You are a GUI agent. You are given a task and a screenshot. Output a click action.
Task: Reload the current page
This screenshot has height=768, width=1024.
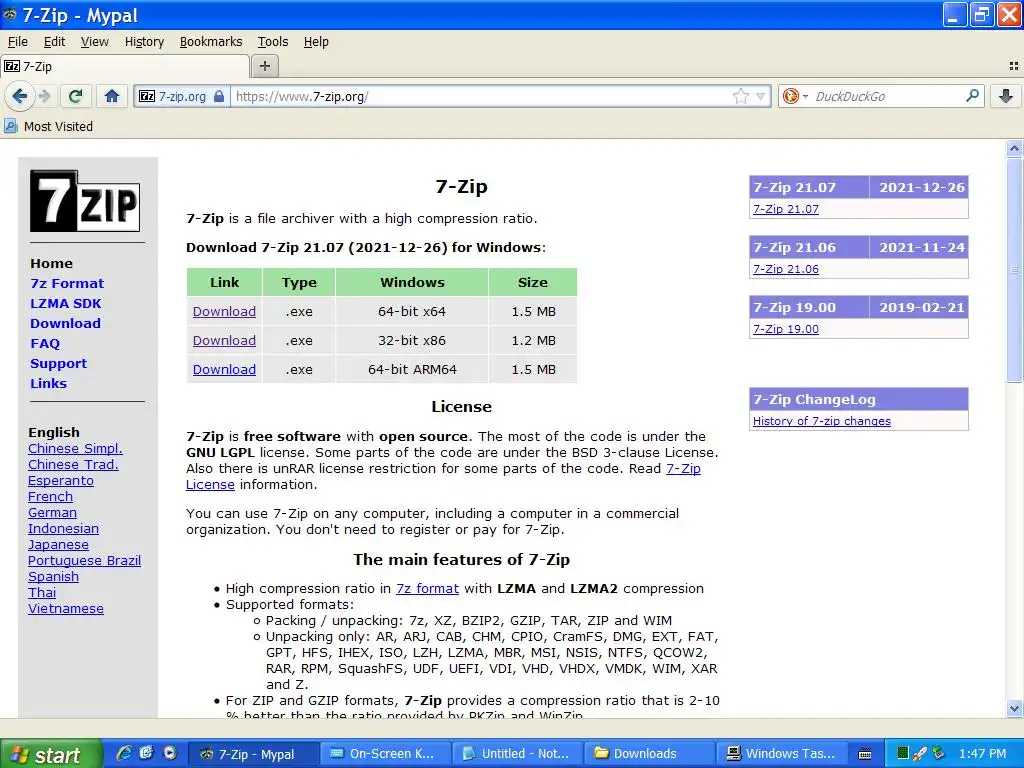[76, 97]
